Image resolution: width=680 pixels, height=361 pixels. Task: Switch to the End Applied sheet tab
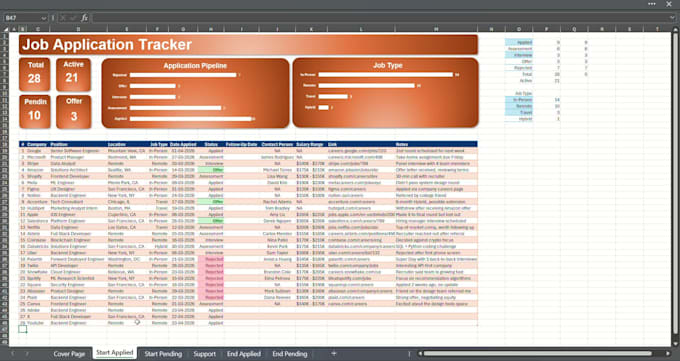244,354
